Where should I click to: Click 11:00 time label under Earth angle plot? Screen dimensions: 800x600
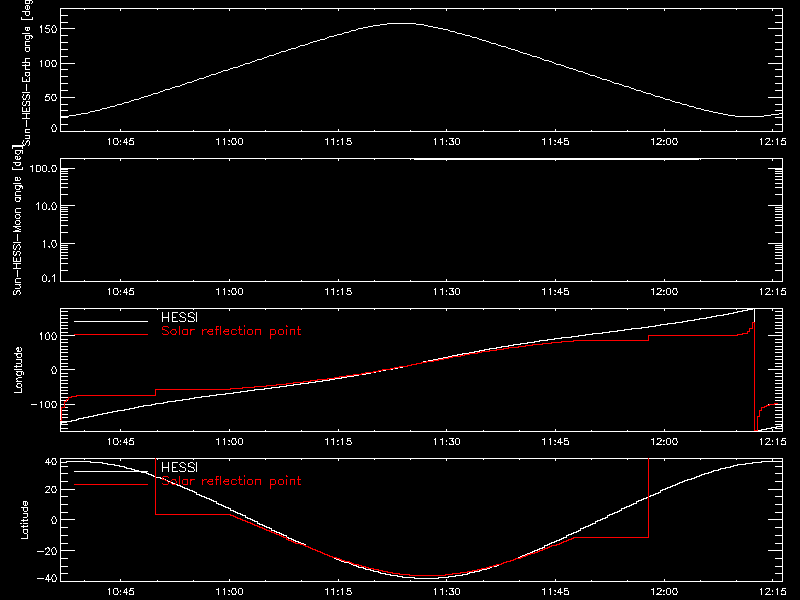(229, 142)
